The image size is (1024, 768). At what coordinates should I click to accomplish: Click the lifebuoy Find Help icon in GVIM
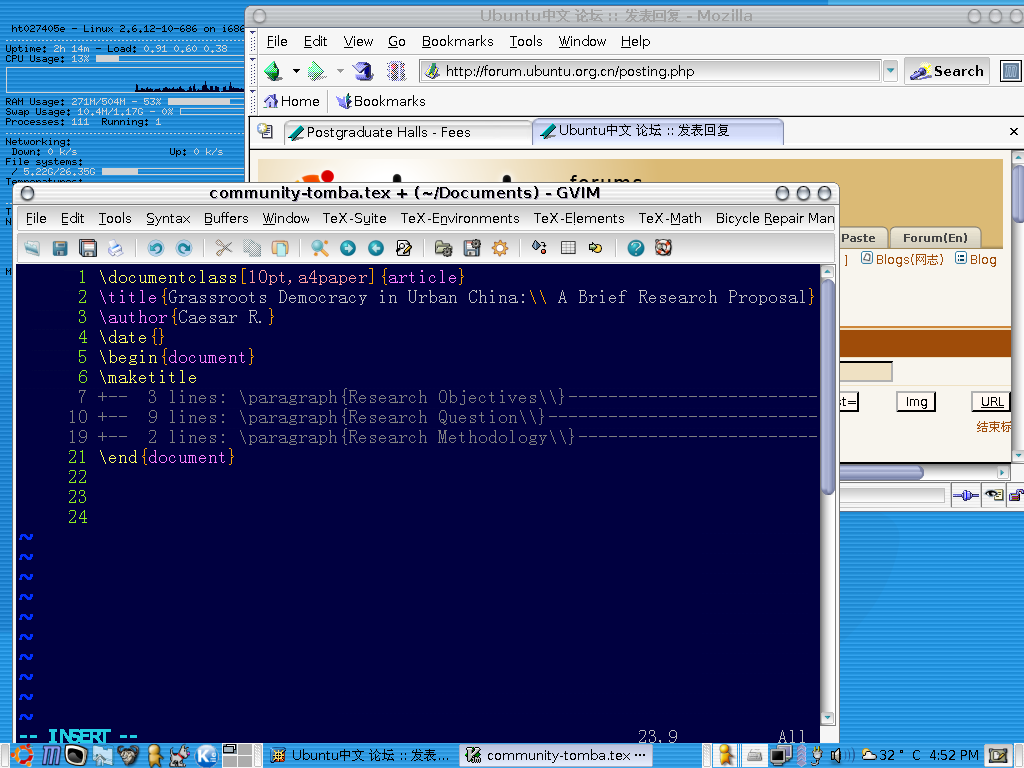(x=664, y=248)
